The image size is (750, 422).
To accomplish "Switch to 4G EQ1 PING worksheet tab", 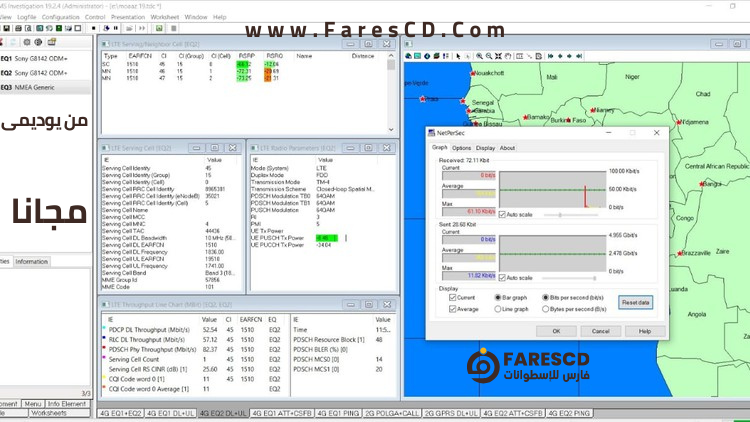I will coord(339,413).
